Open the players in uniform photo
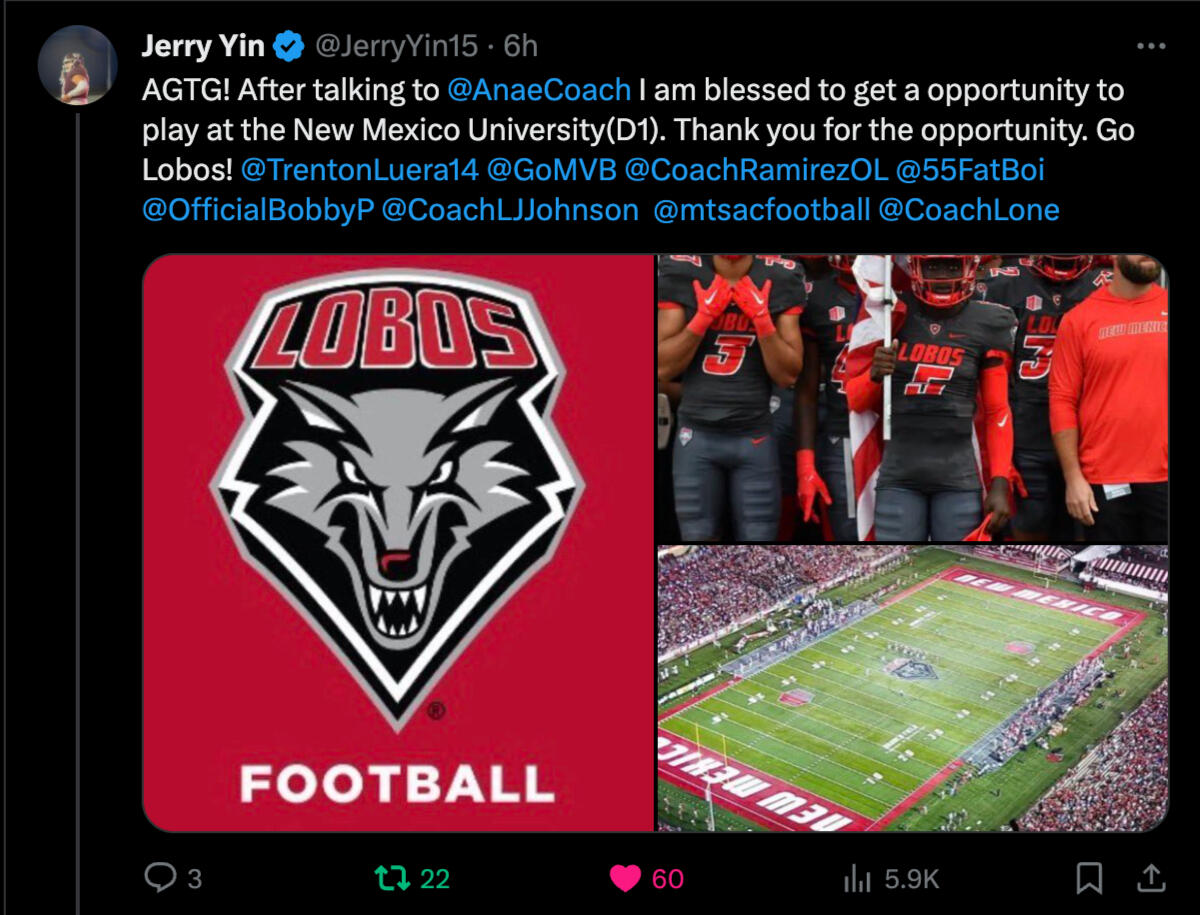The image size is (1200, 915). point(913,398)
